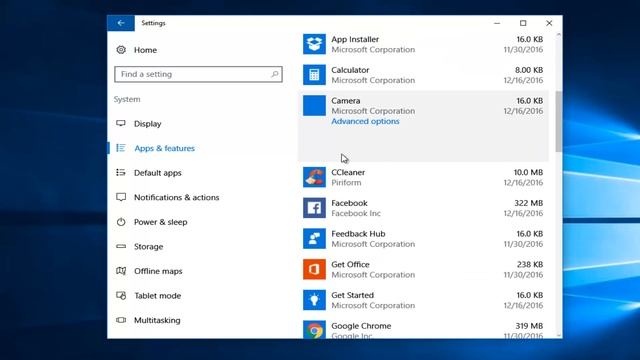Viewport: 640px width, 360px height.
Task: Open Tablet mode settings
Action: tap(158, 296)
